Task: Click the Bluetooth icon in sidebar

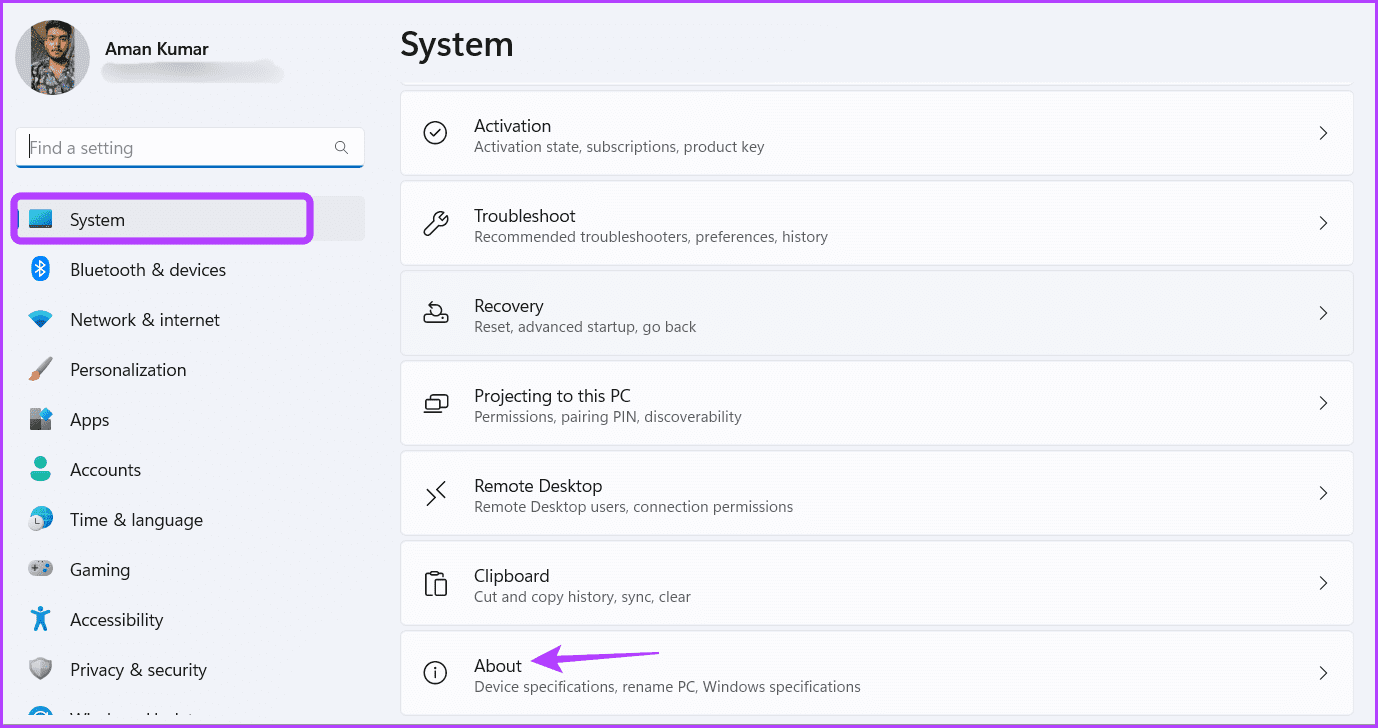Action: coord(41,269)
